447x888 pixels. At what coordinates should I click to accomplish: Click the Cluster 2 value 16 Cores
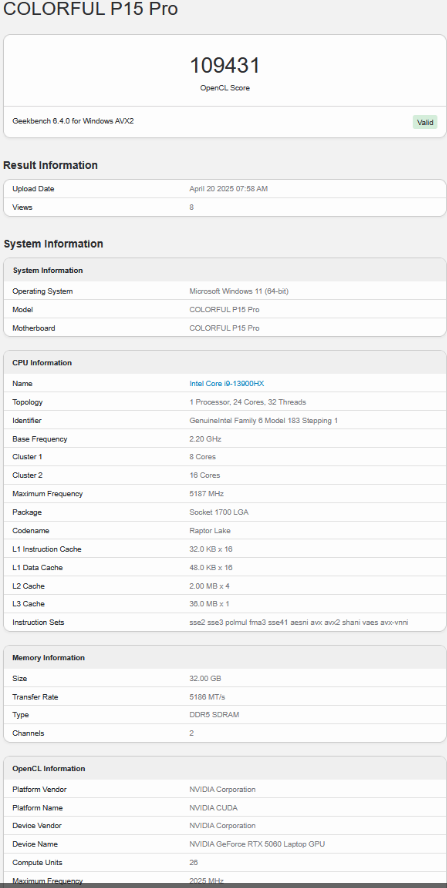click(205, 475)
